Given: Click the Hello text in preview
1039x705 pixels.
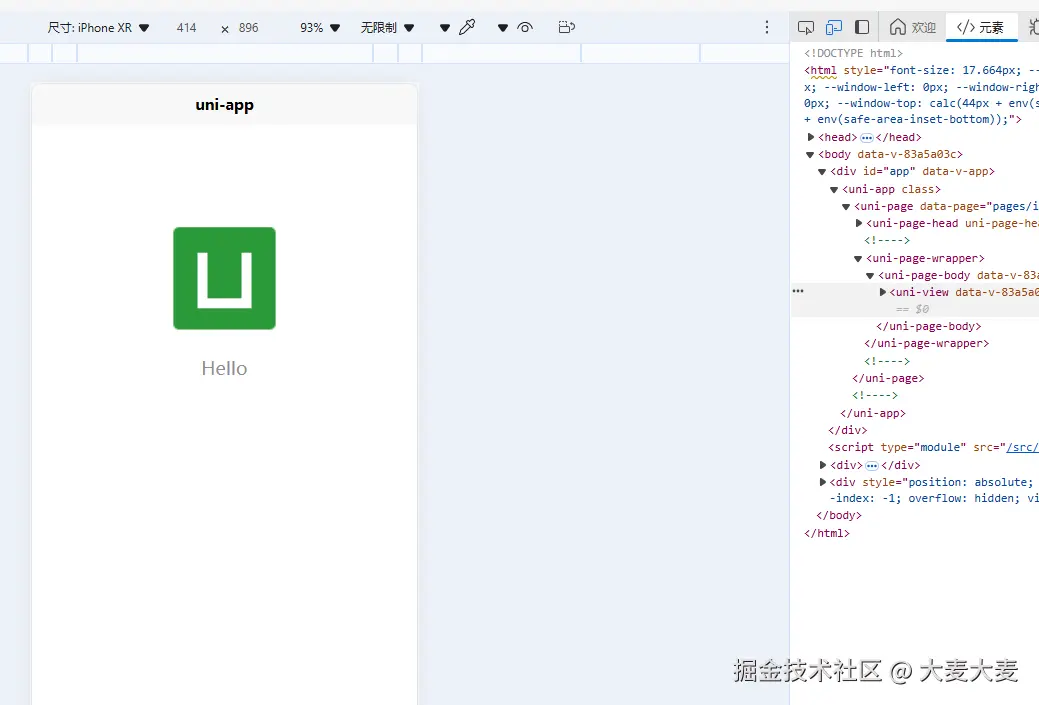Looking at the screenshot, I should pos(225,368).
